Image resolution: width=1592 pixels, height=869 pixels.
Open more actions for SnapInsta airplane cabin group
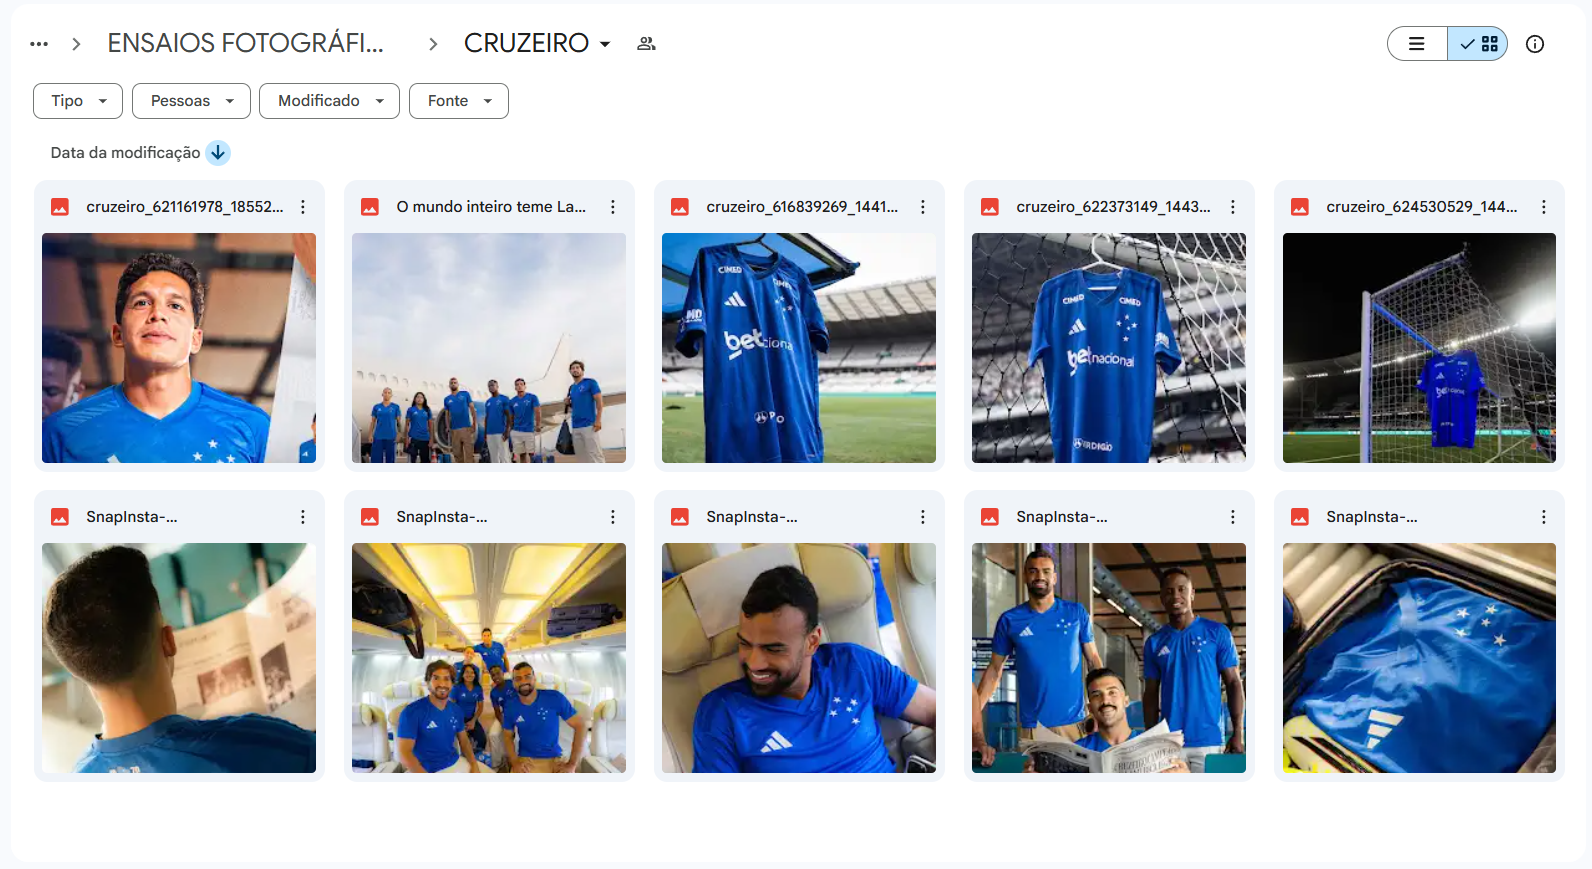pyautogui.click(x=613, y=517)
